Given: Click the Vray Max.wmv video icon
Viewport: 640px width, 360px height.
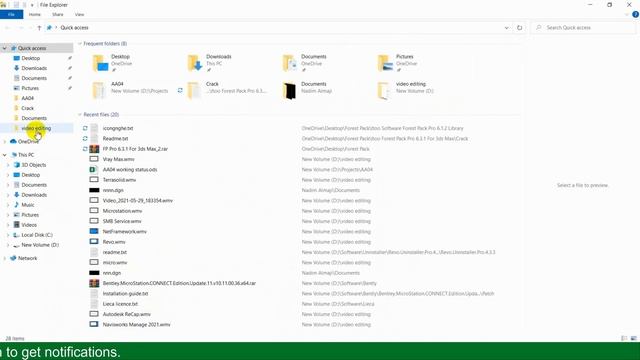Looking at the screenshot, I should (x=94, y=159).
